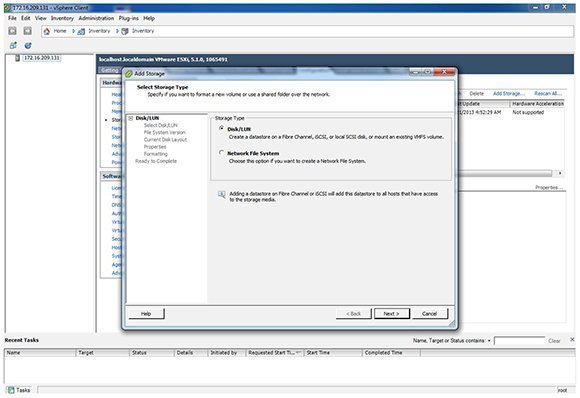Click Details column header in tasks
The image size is (580, 398).
pos(191,353)
